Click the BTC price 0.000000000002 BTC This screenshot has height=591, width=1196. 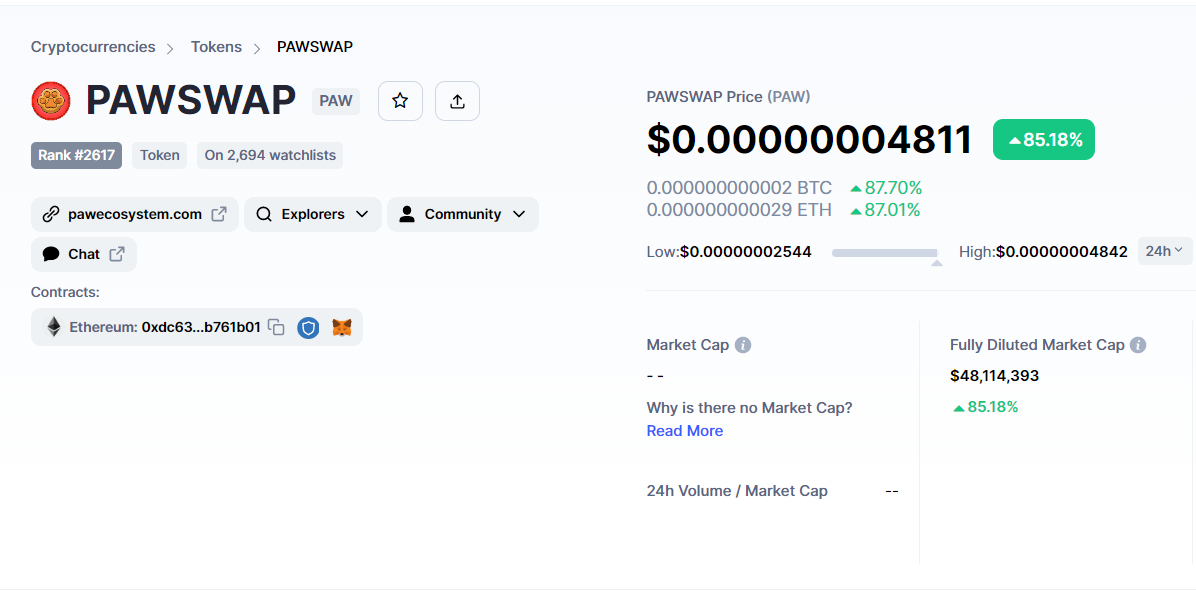(x=739, y=188)
